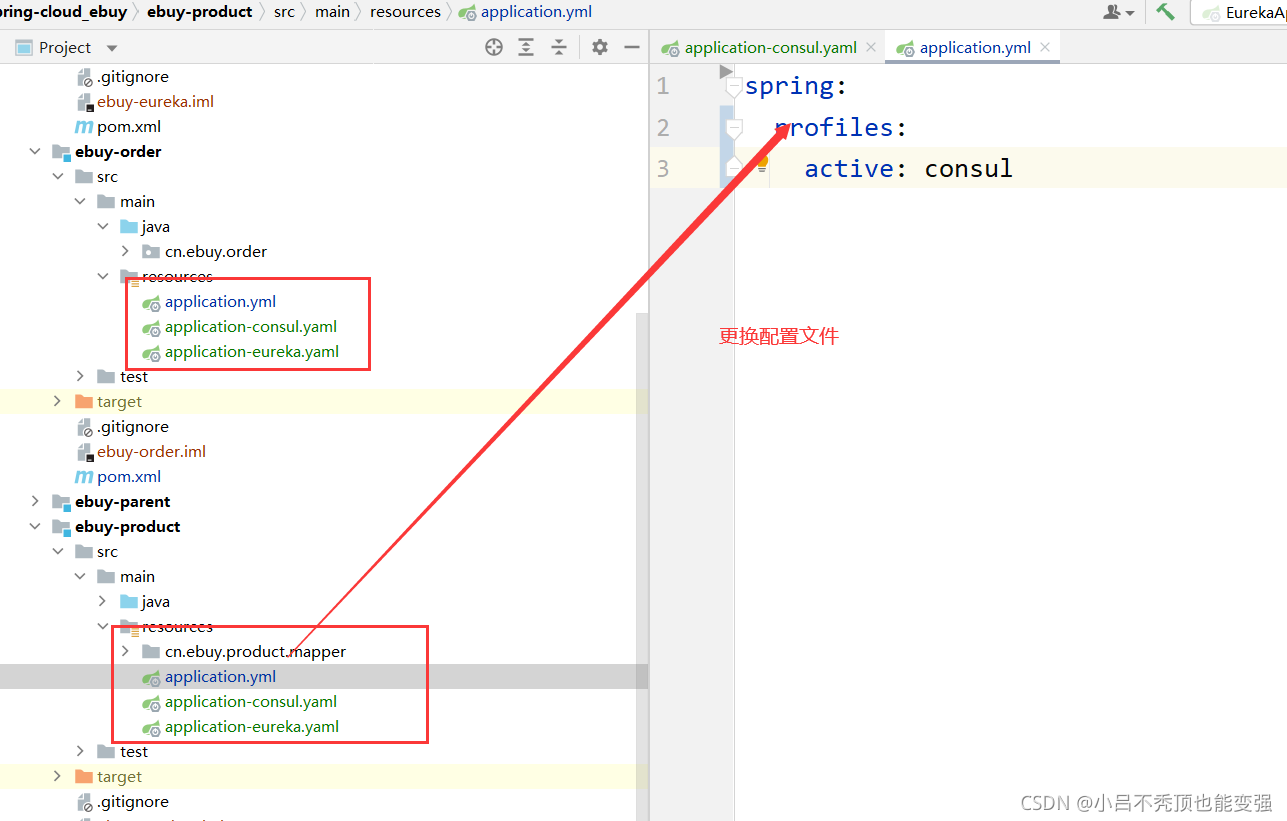Viewport: 1287px width, 821px height.
Task: Click line number 2 in editor gutter
Action: click(x=663, y=128)
